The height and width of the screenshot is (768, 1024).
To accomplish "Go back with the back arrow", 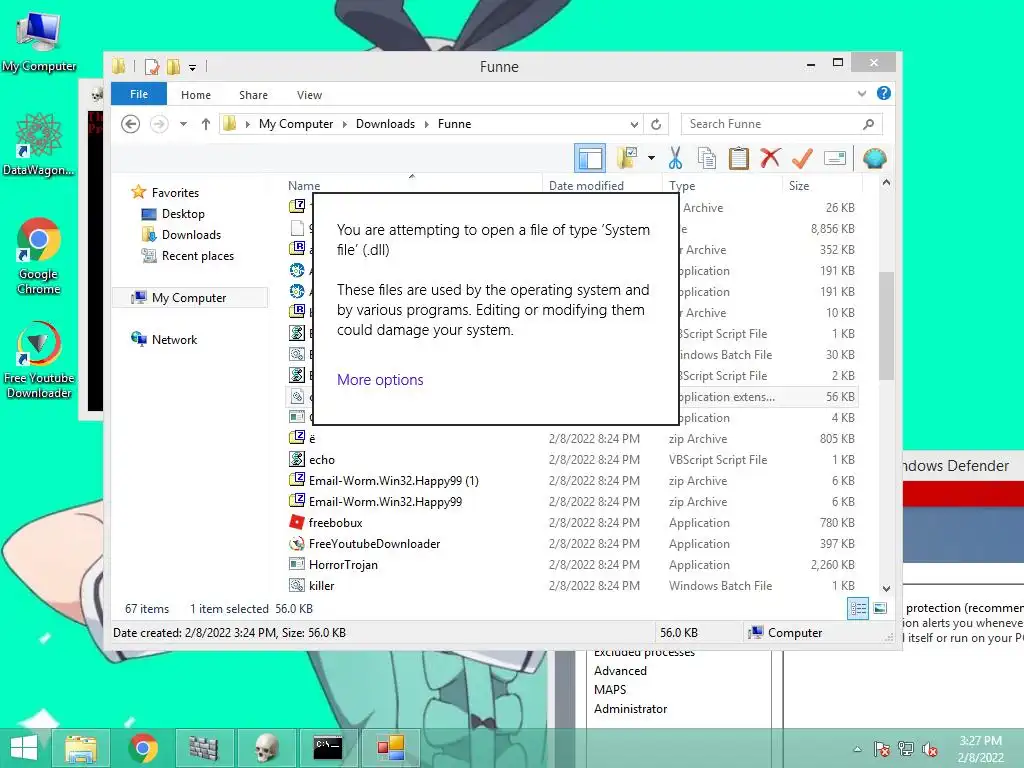I will coord(131,123).
